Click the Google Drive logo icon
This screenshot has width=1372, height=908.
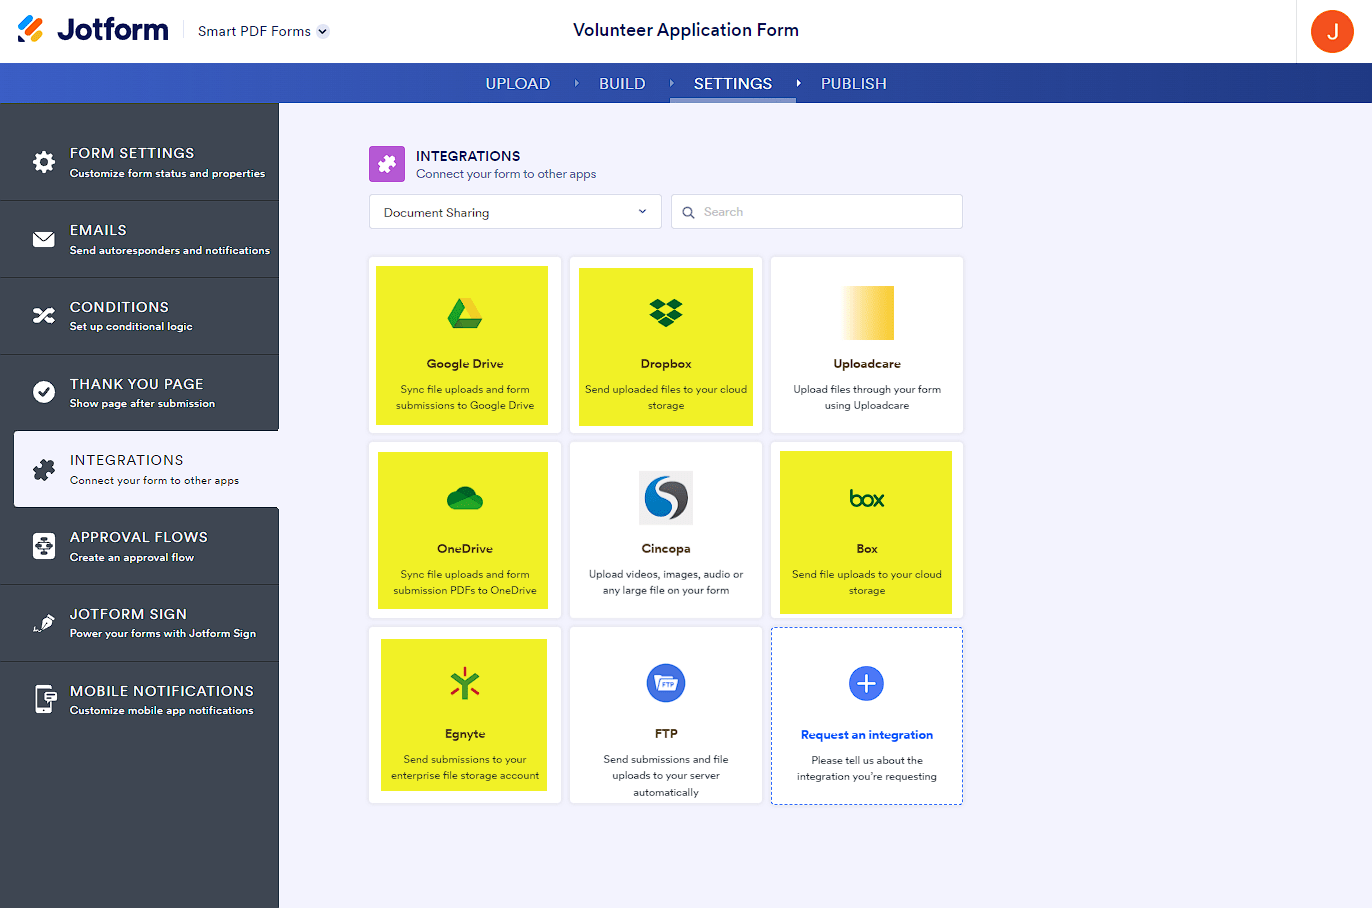coord(465,313)
